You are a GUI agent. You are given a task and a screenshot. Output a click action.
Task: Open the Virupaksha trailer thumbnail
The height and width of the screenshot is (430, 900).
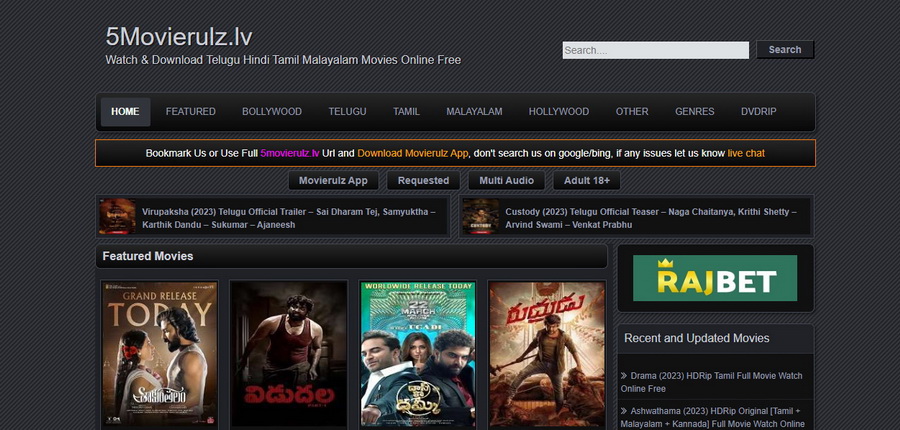click(118, 216)
